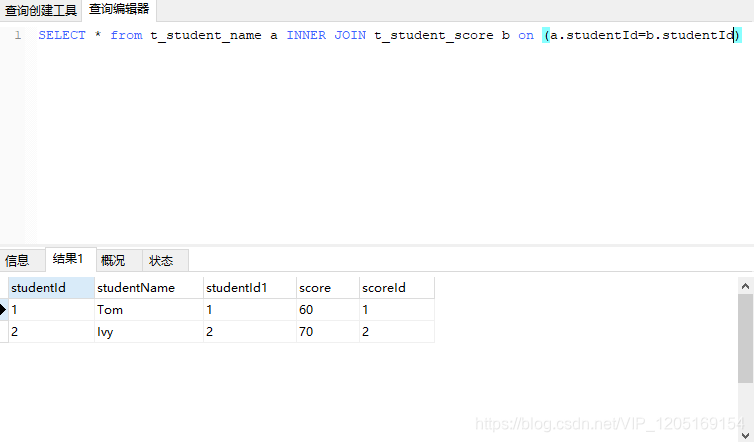Click the score column header
Image resolution: width=754 pixels, height=442 pixels.
pyautogui.click(x=328, y=288)
